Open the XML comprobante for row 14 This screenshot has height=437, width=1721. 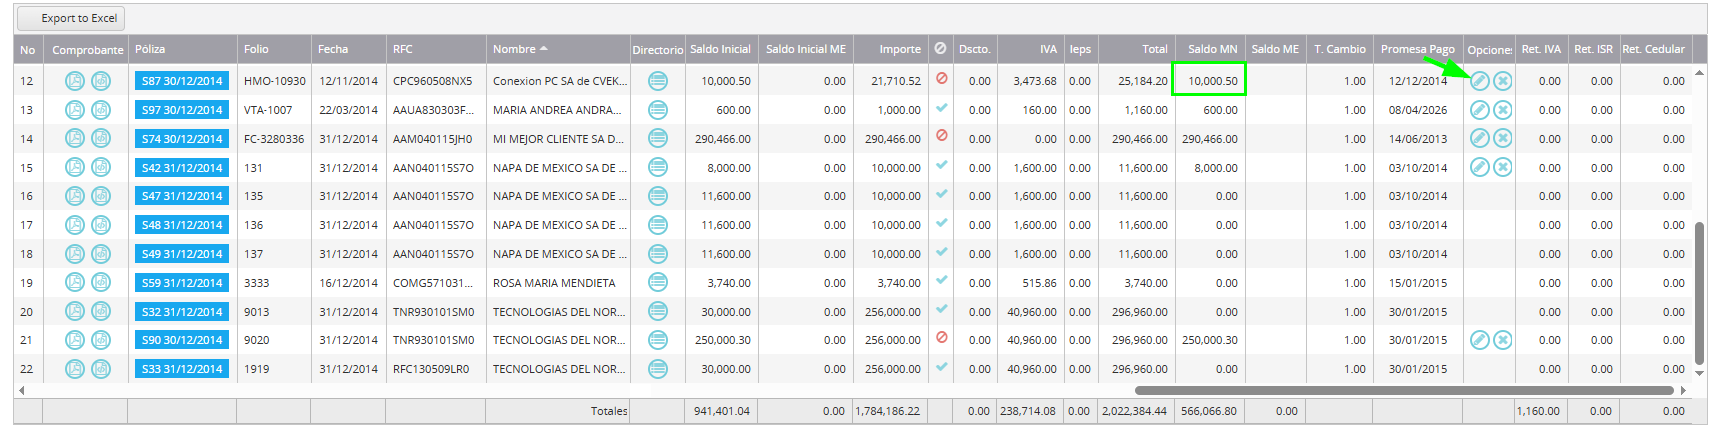click(x=101, y=138)
